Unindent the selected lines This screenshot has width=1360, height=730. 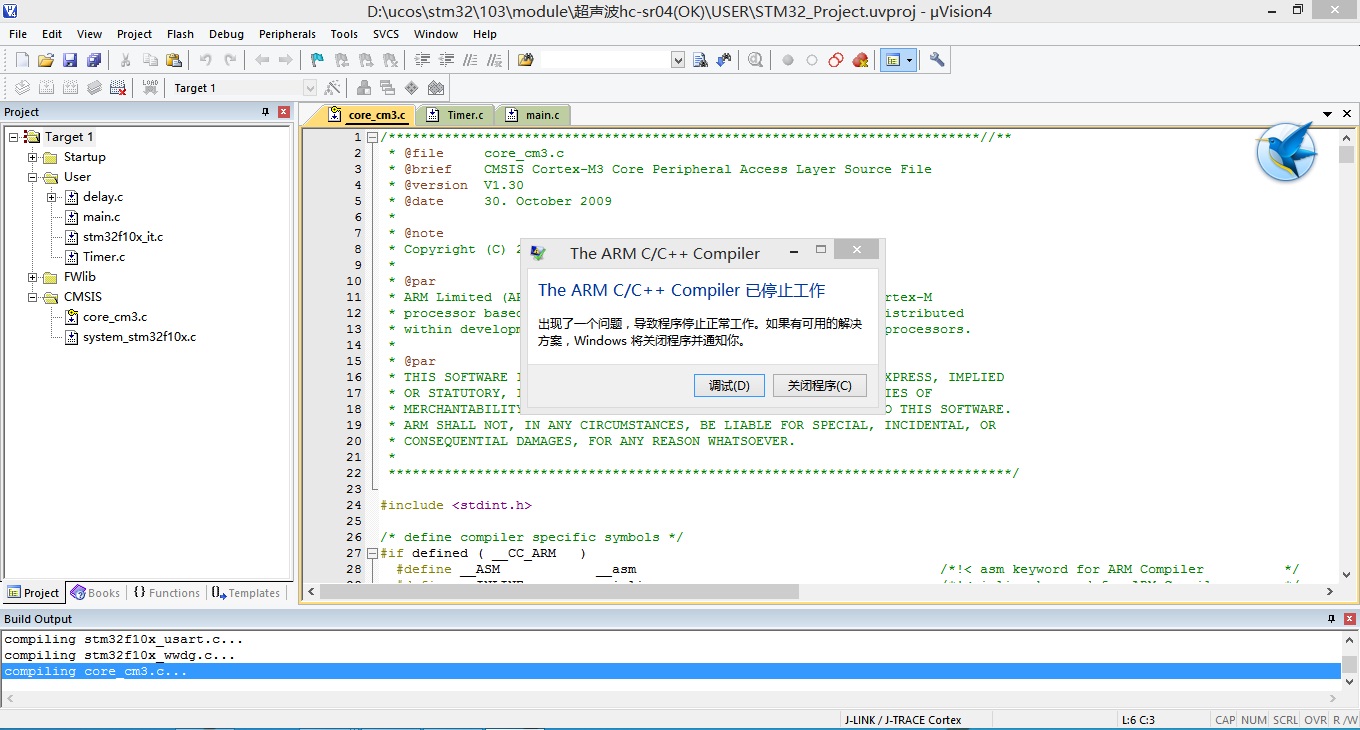446,60
